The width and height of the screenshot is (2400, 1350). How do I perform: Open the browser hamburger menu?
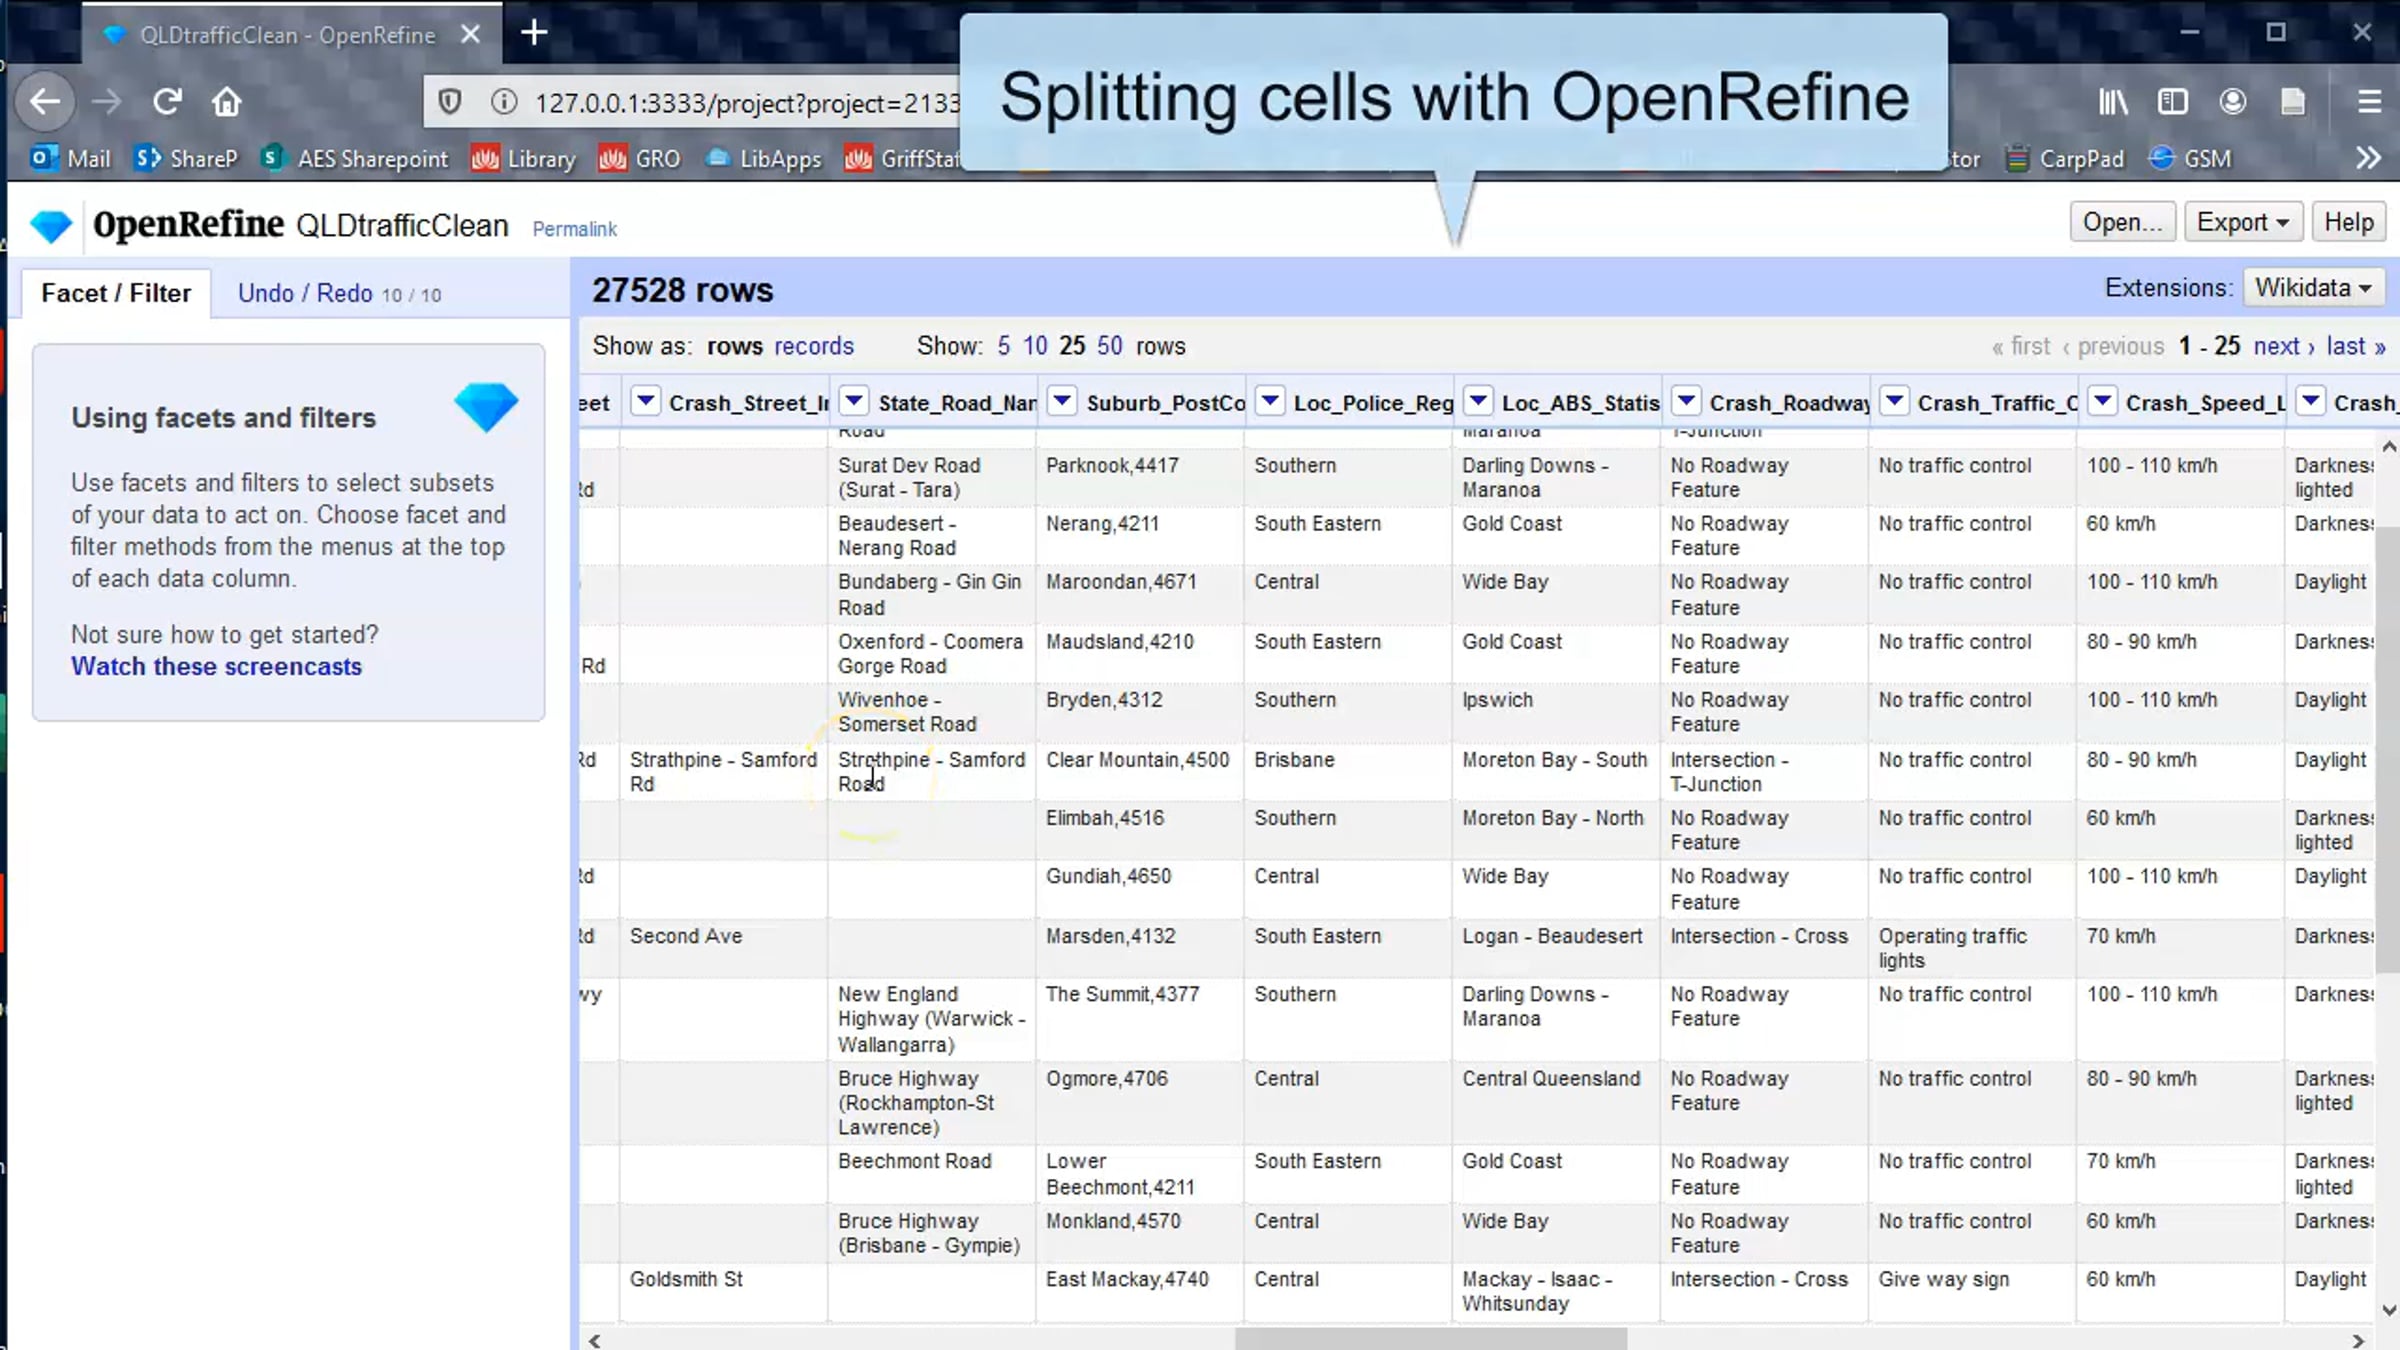tap(2368, 102)
